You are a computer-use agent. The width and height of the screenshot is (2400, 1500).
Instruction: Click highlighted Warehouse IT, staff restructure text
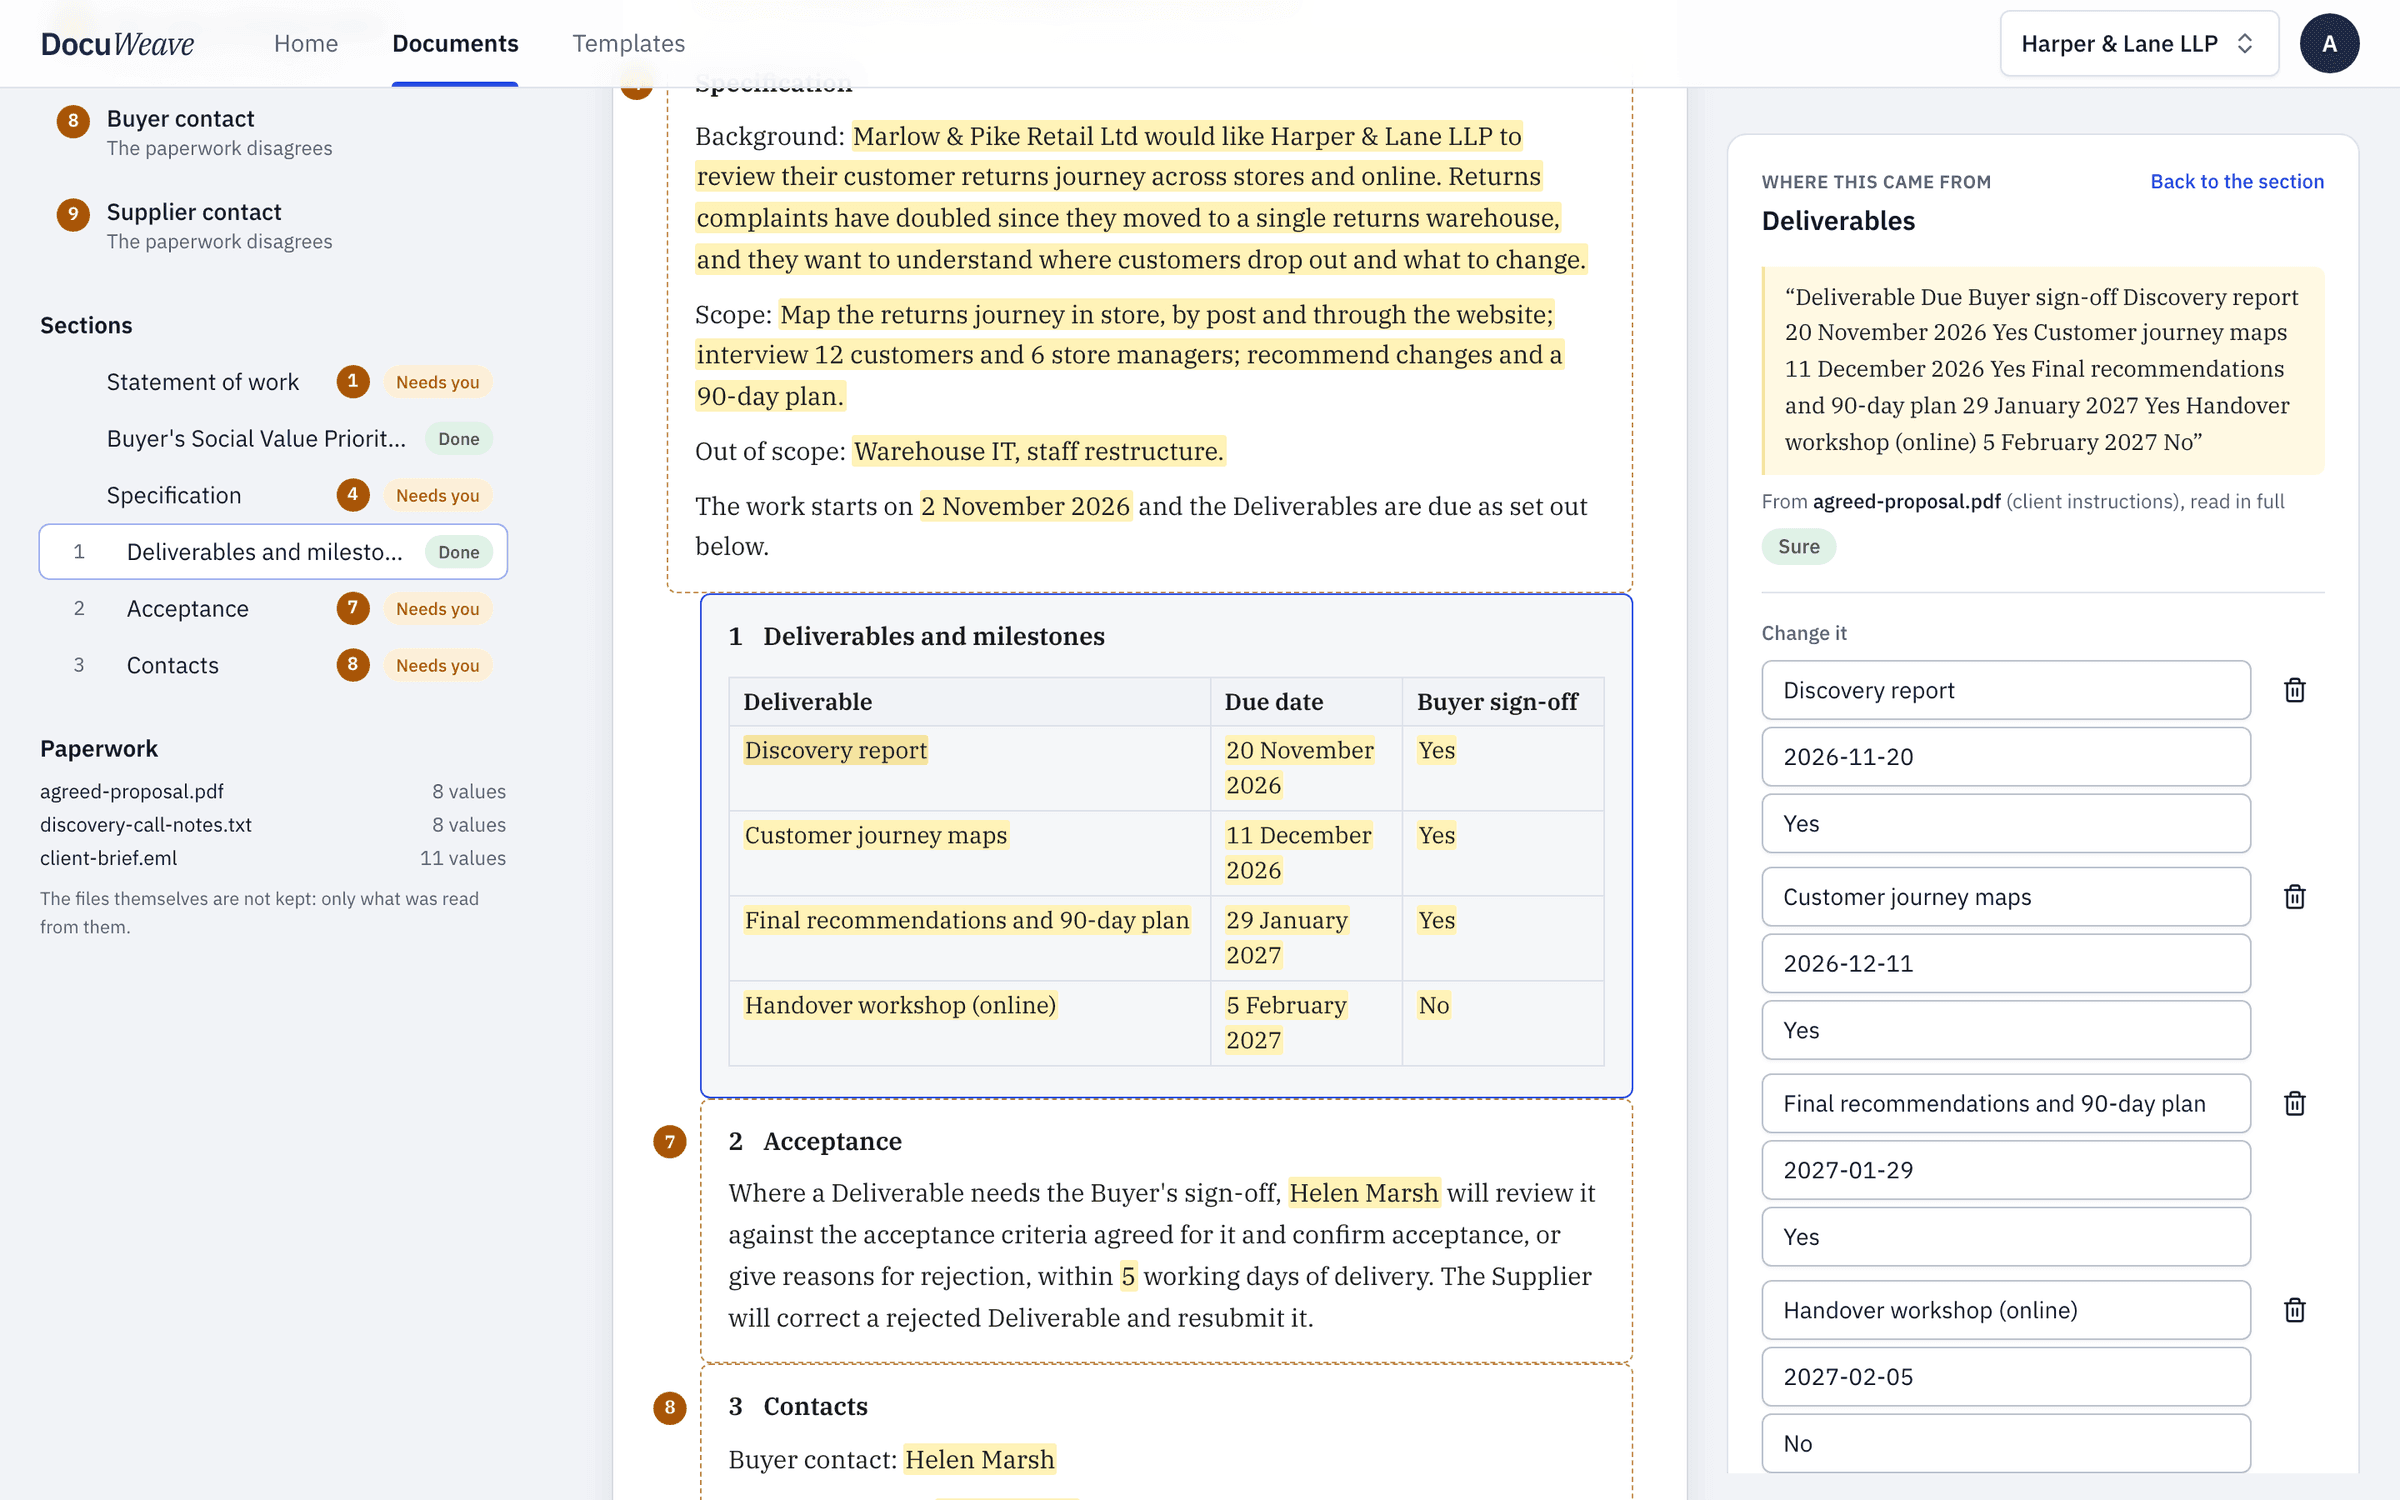click(1038, 451)
